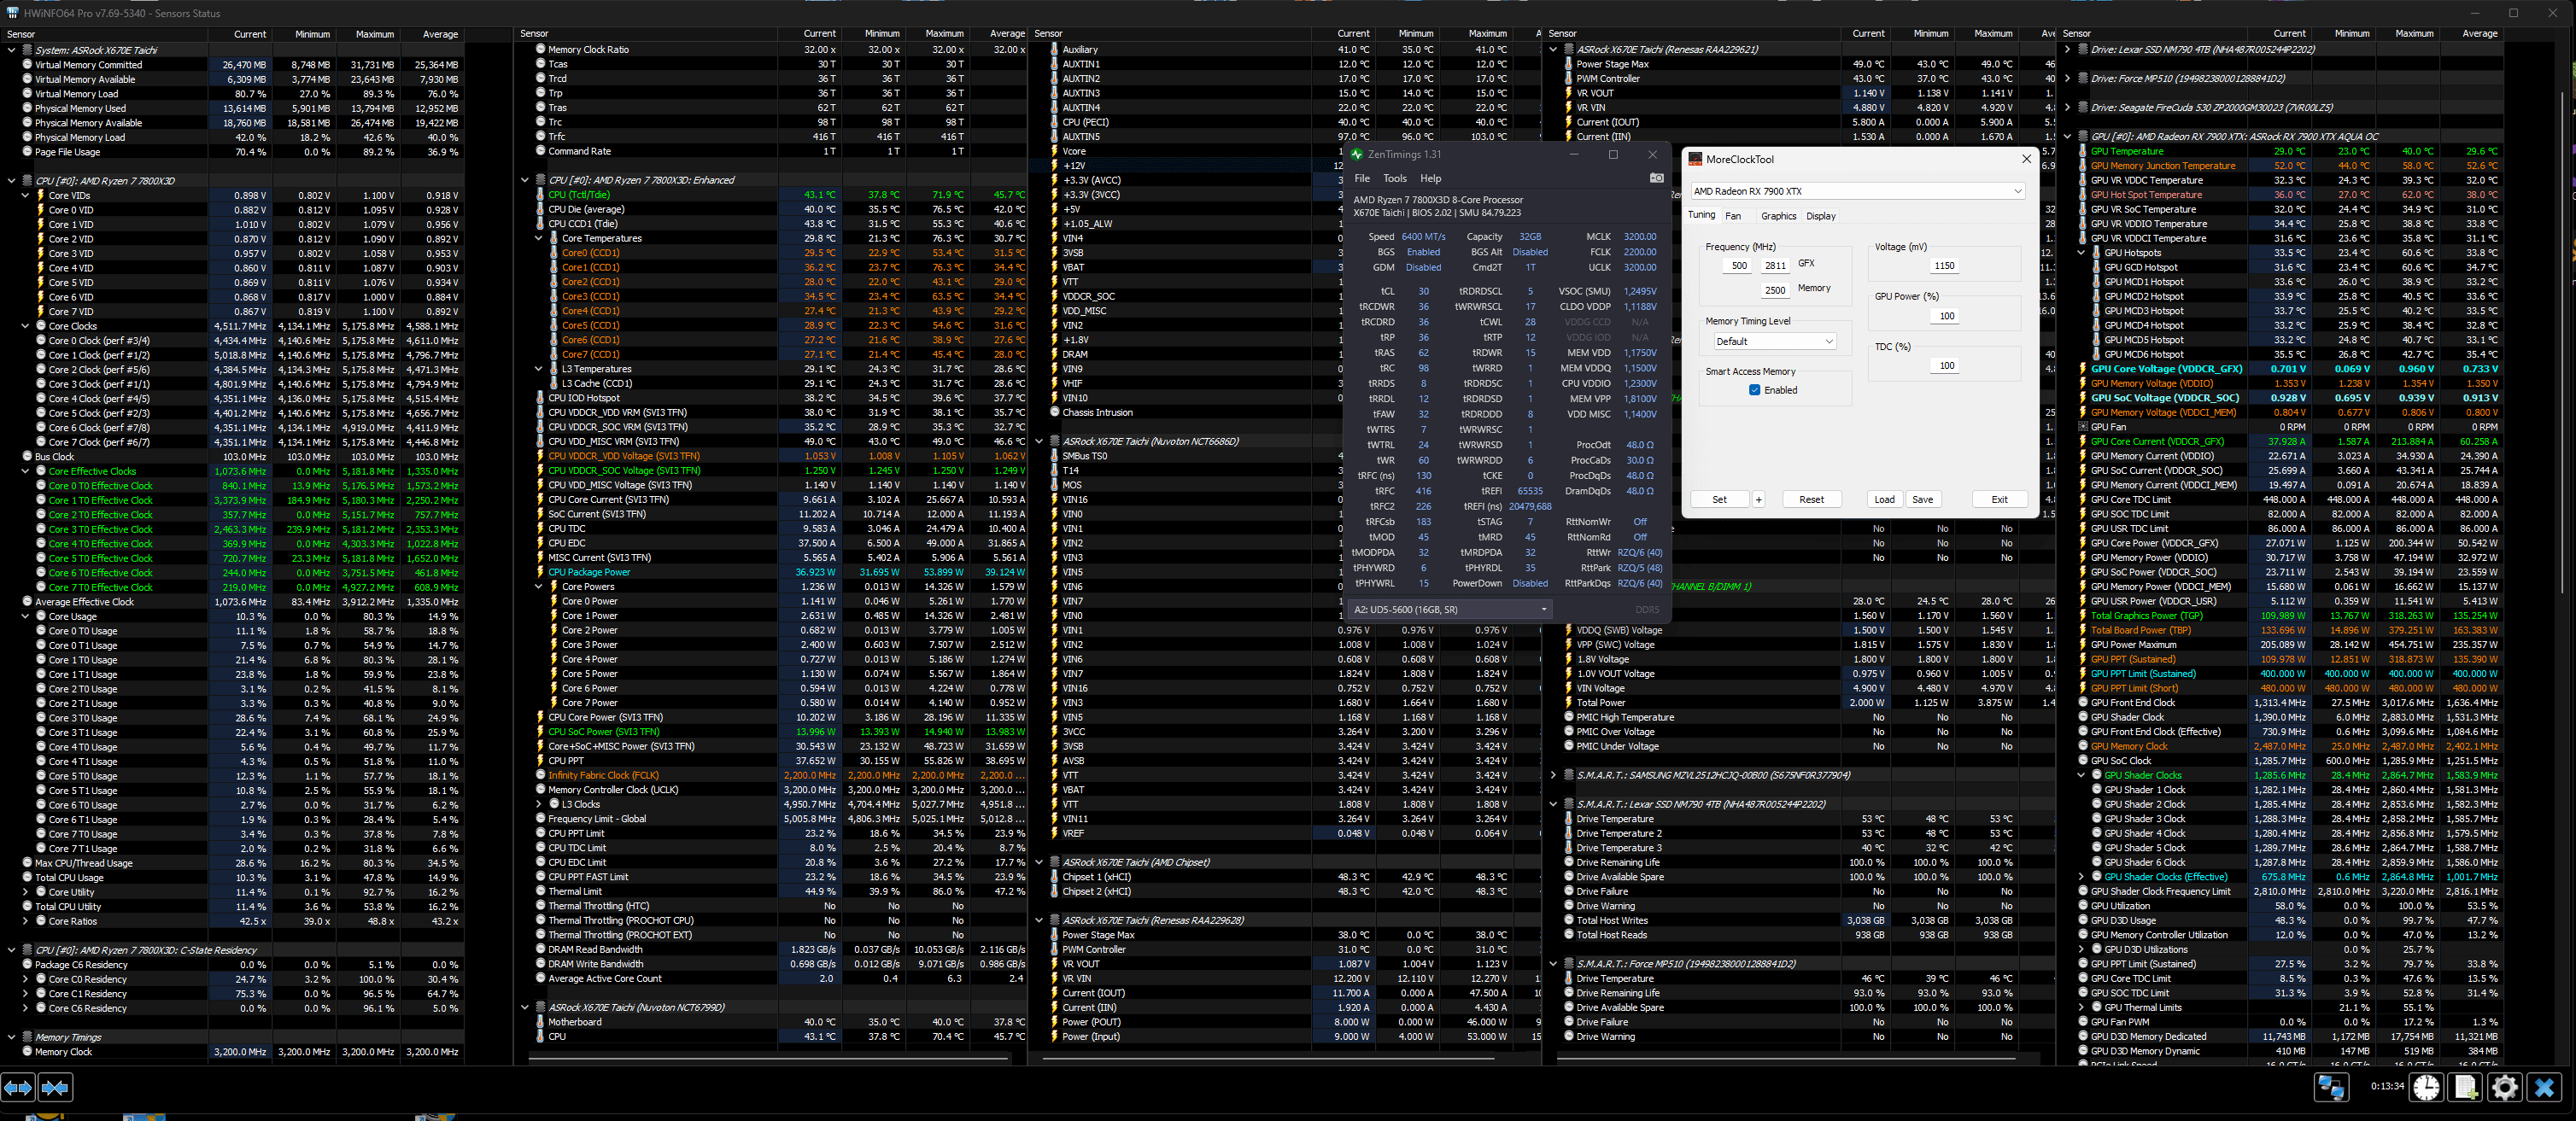Collapse the Core VIDs tree node
Screen dimensions: 2576x1121
click(25, 196)
